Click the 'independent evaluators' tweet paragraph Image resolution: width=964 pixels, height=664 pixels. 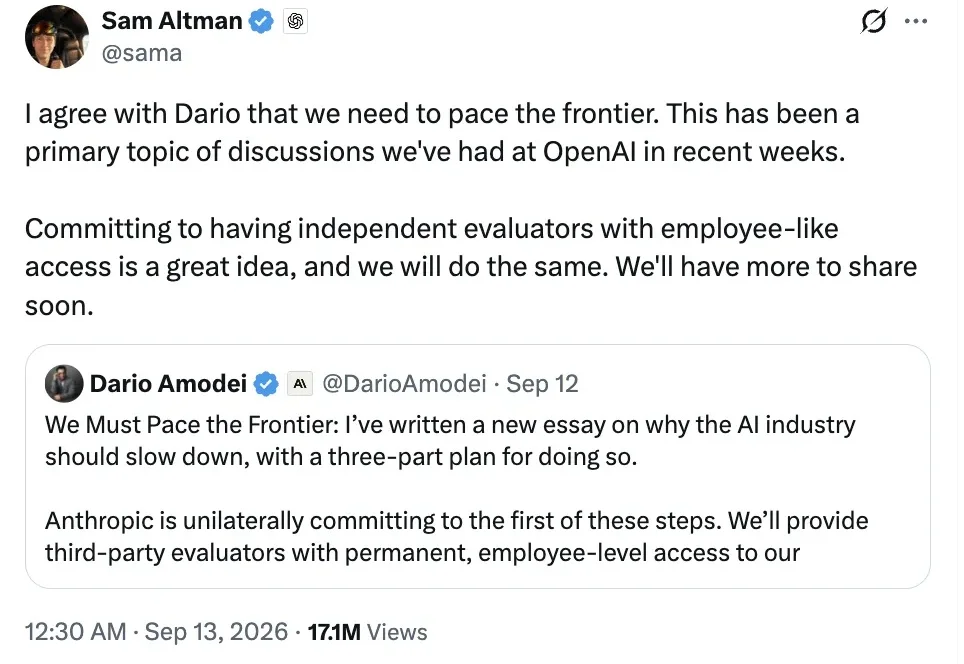tap(471, 267)
